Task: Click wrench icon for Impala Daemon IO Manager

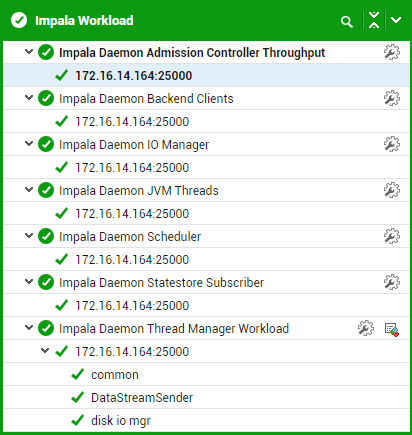Action: 392,144
